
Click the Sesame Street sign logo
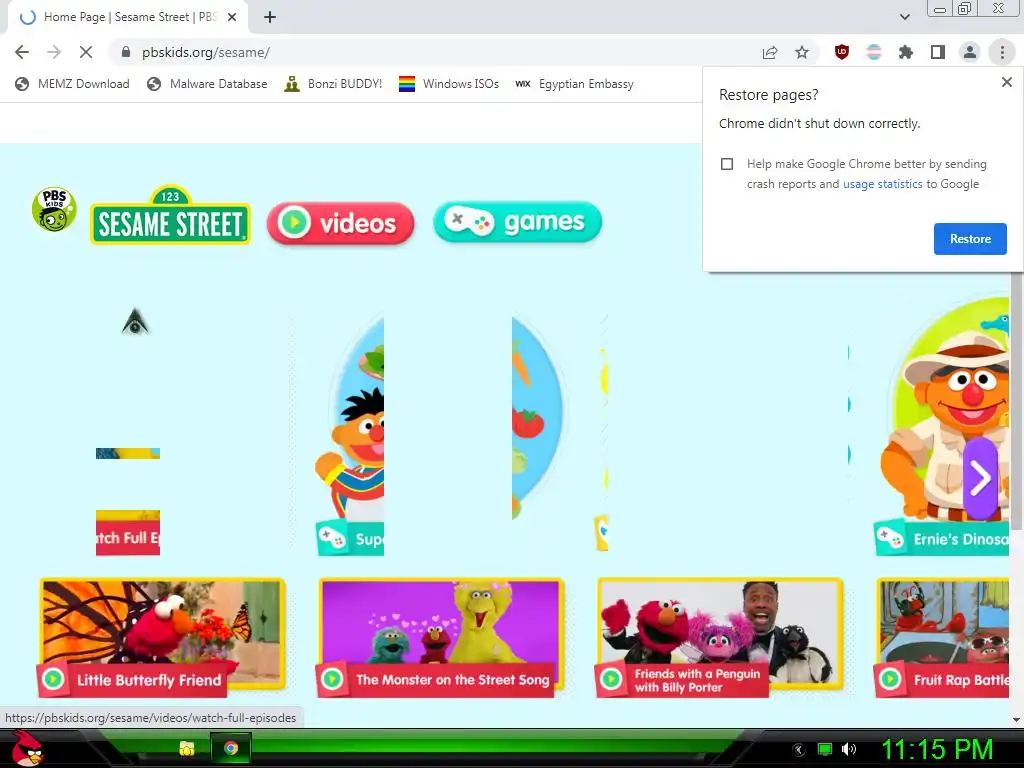pyautogui.click(x=170, y=216)
